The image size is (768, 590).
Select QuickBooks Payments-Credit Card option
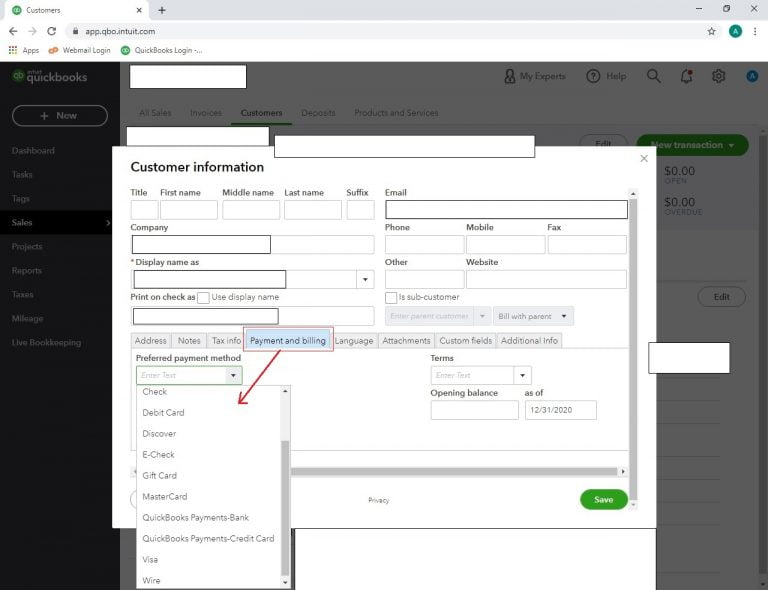(x=209, y=539)
